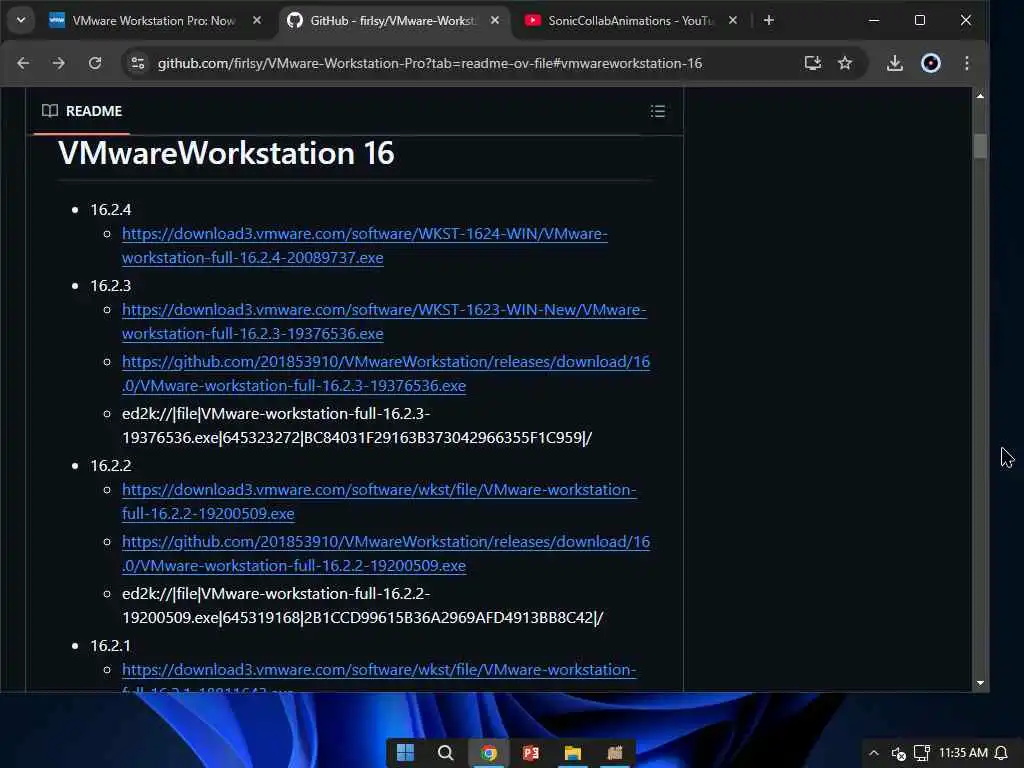The width and height of the screenshot is (1024, 768).
Task: Click the address bar URL field
Action: 430,63
